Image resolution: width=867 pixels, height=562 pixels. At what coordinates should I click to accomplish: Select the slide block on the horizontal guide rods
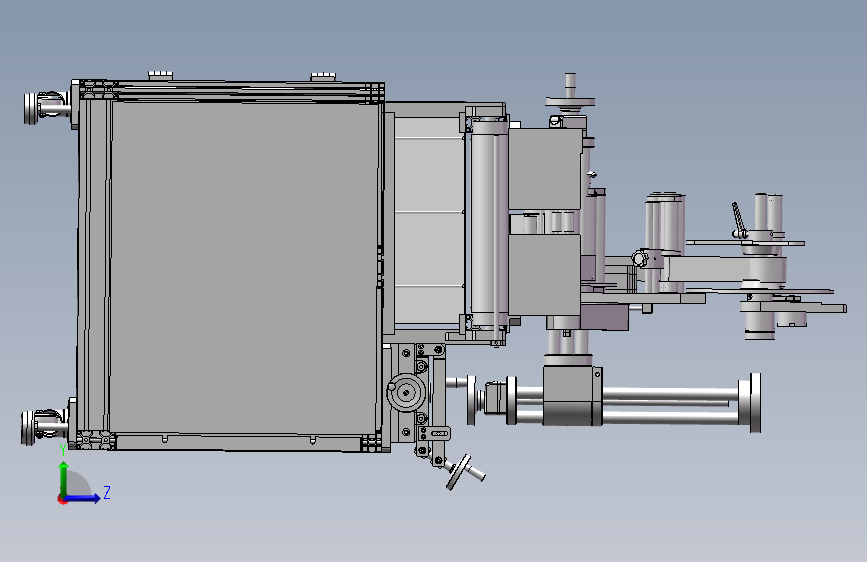572,396
